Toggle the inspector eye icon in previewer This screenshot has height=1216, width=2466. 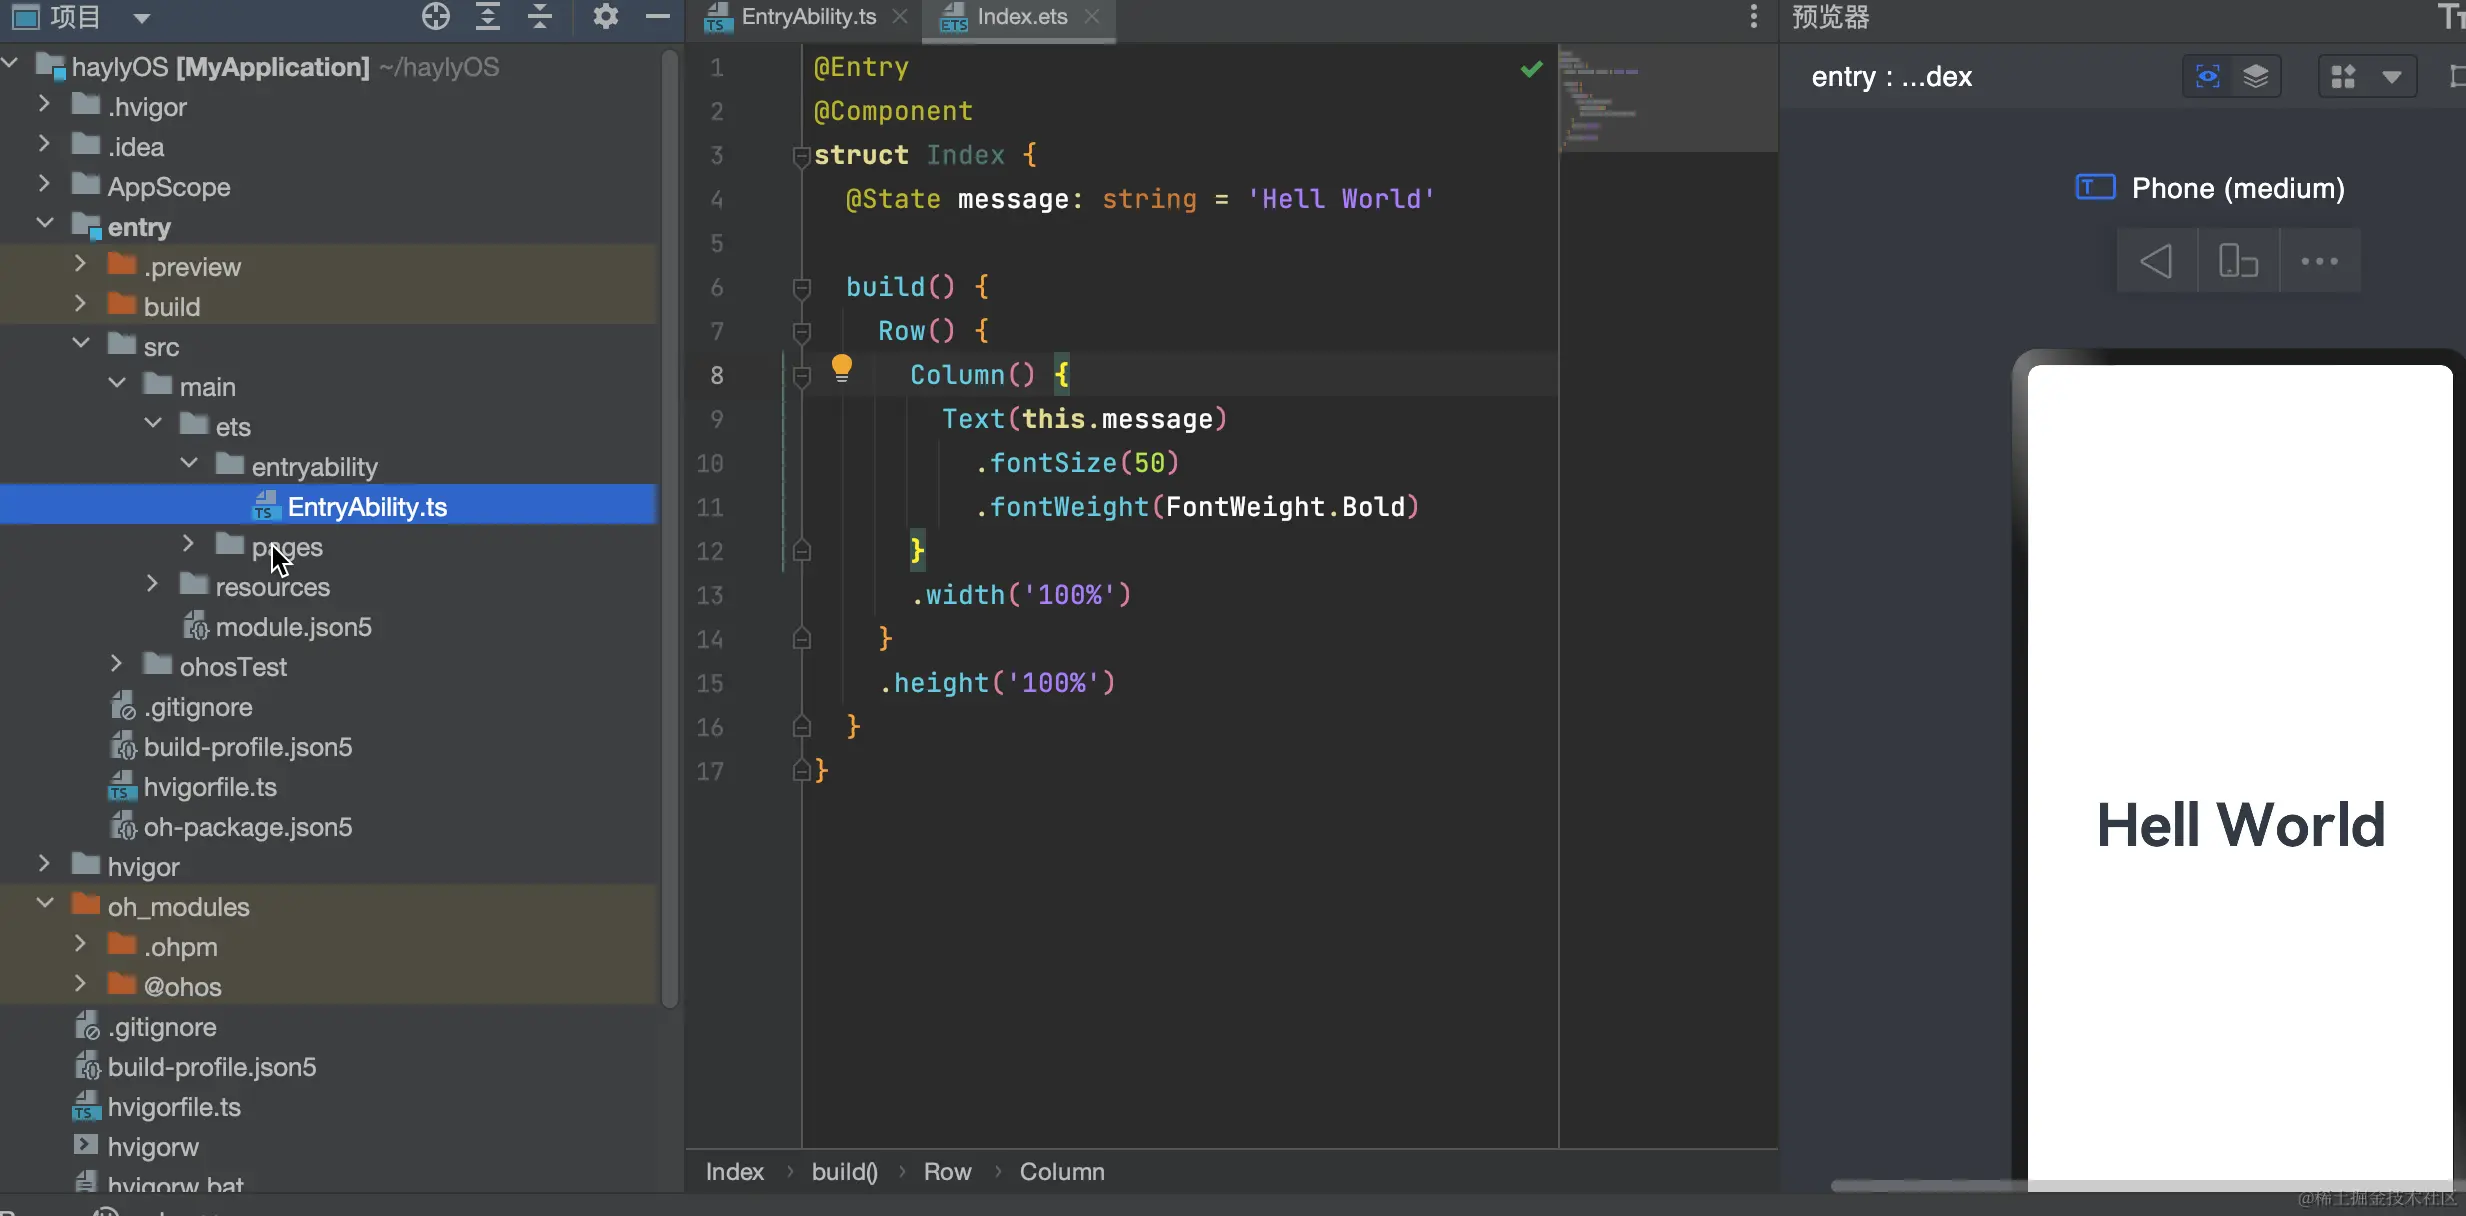[x=2207, y=77]
